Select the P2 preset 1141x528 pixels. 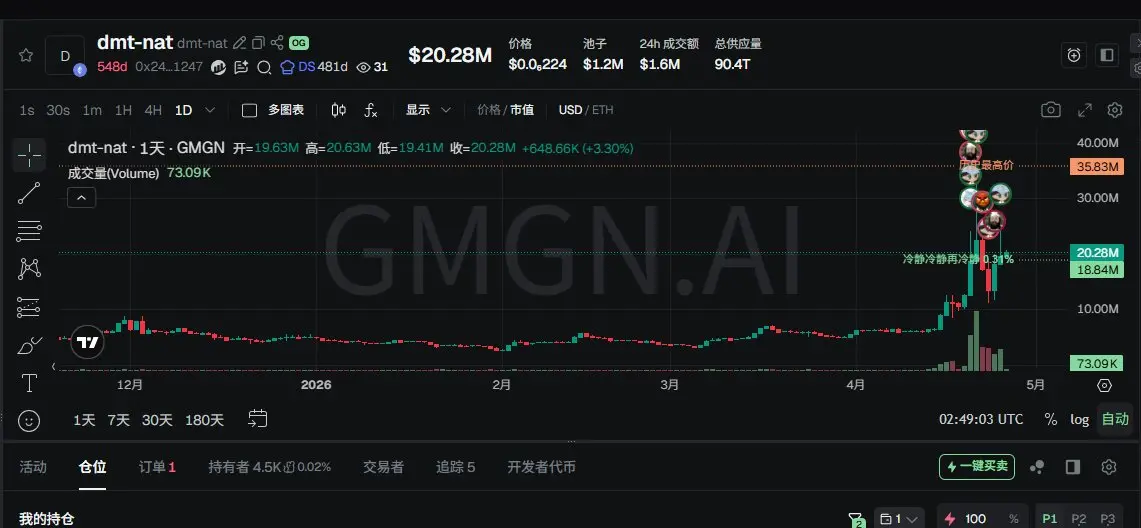1079,519
